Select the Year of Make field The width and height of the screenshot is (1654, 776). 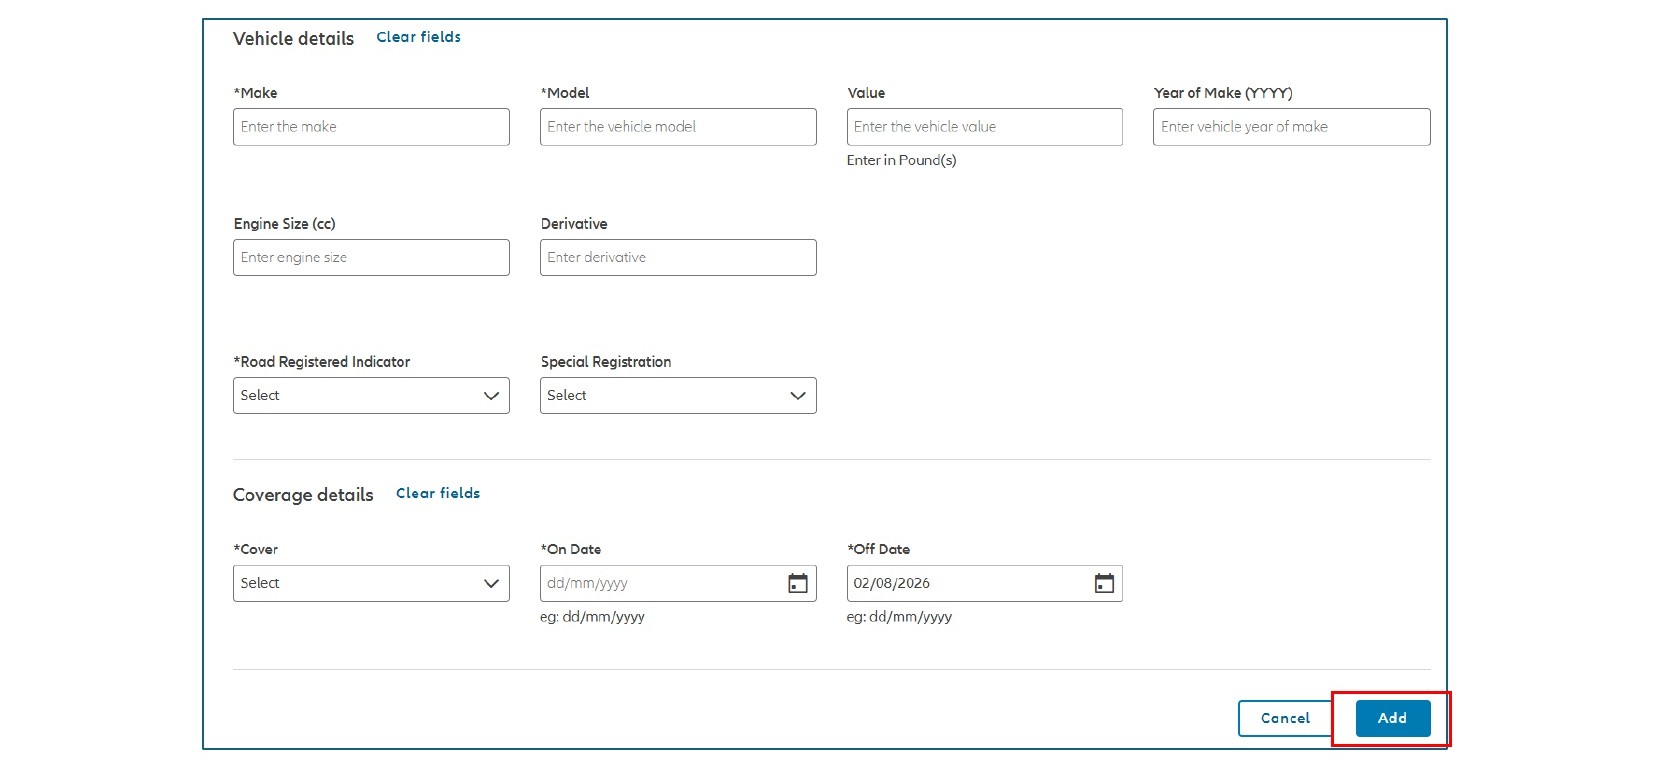point(1291,127)
